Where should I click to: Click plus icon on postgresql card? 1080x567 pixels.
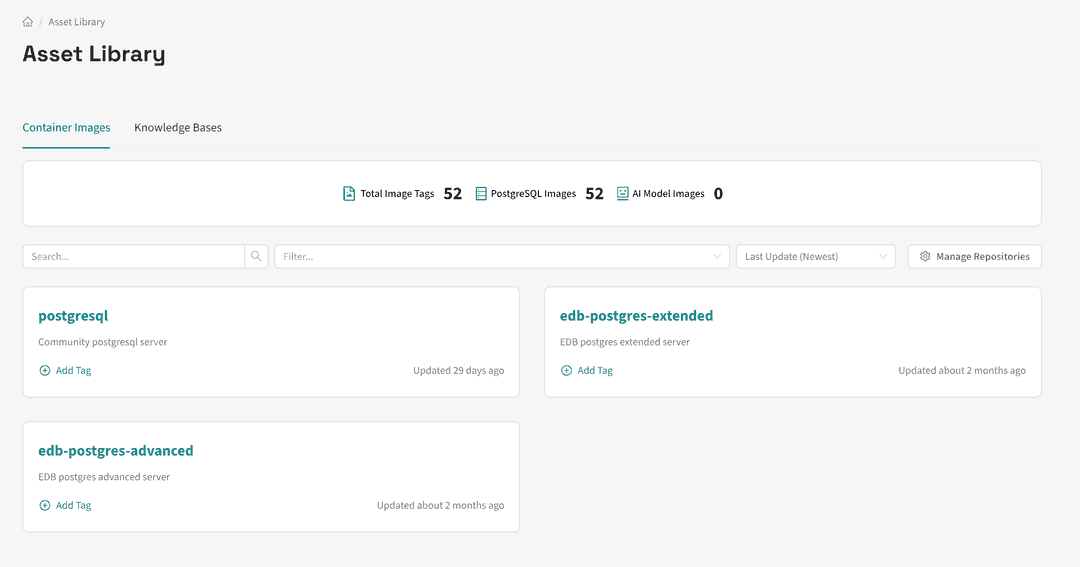pos(45,371)
